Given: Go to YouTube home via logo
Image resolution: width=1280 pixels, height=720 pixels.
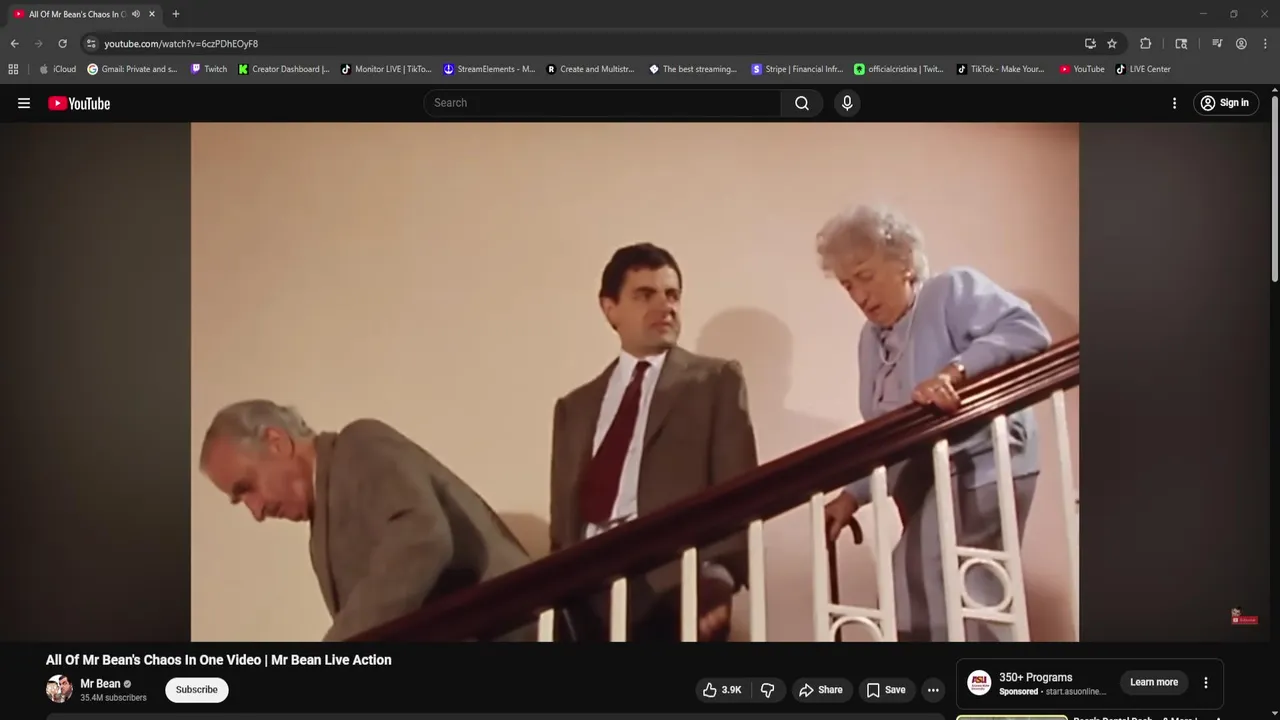Looking at the screenshot, I should (x=79, y=103).
